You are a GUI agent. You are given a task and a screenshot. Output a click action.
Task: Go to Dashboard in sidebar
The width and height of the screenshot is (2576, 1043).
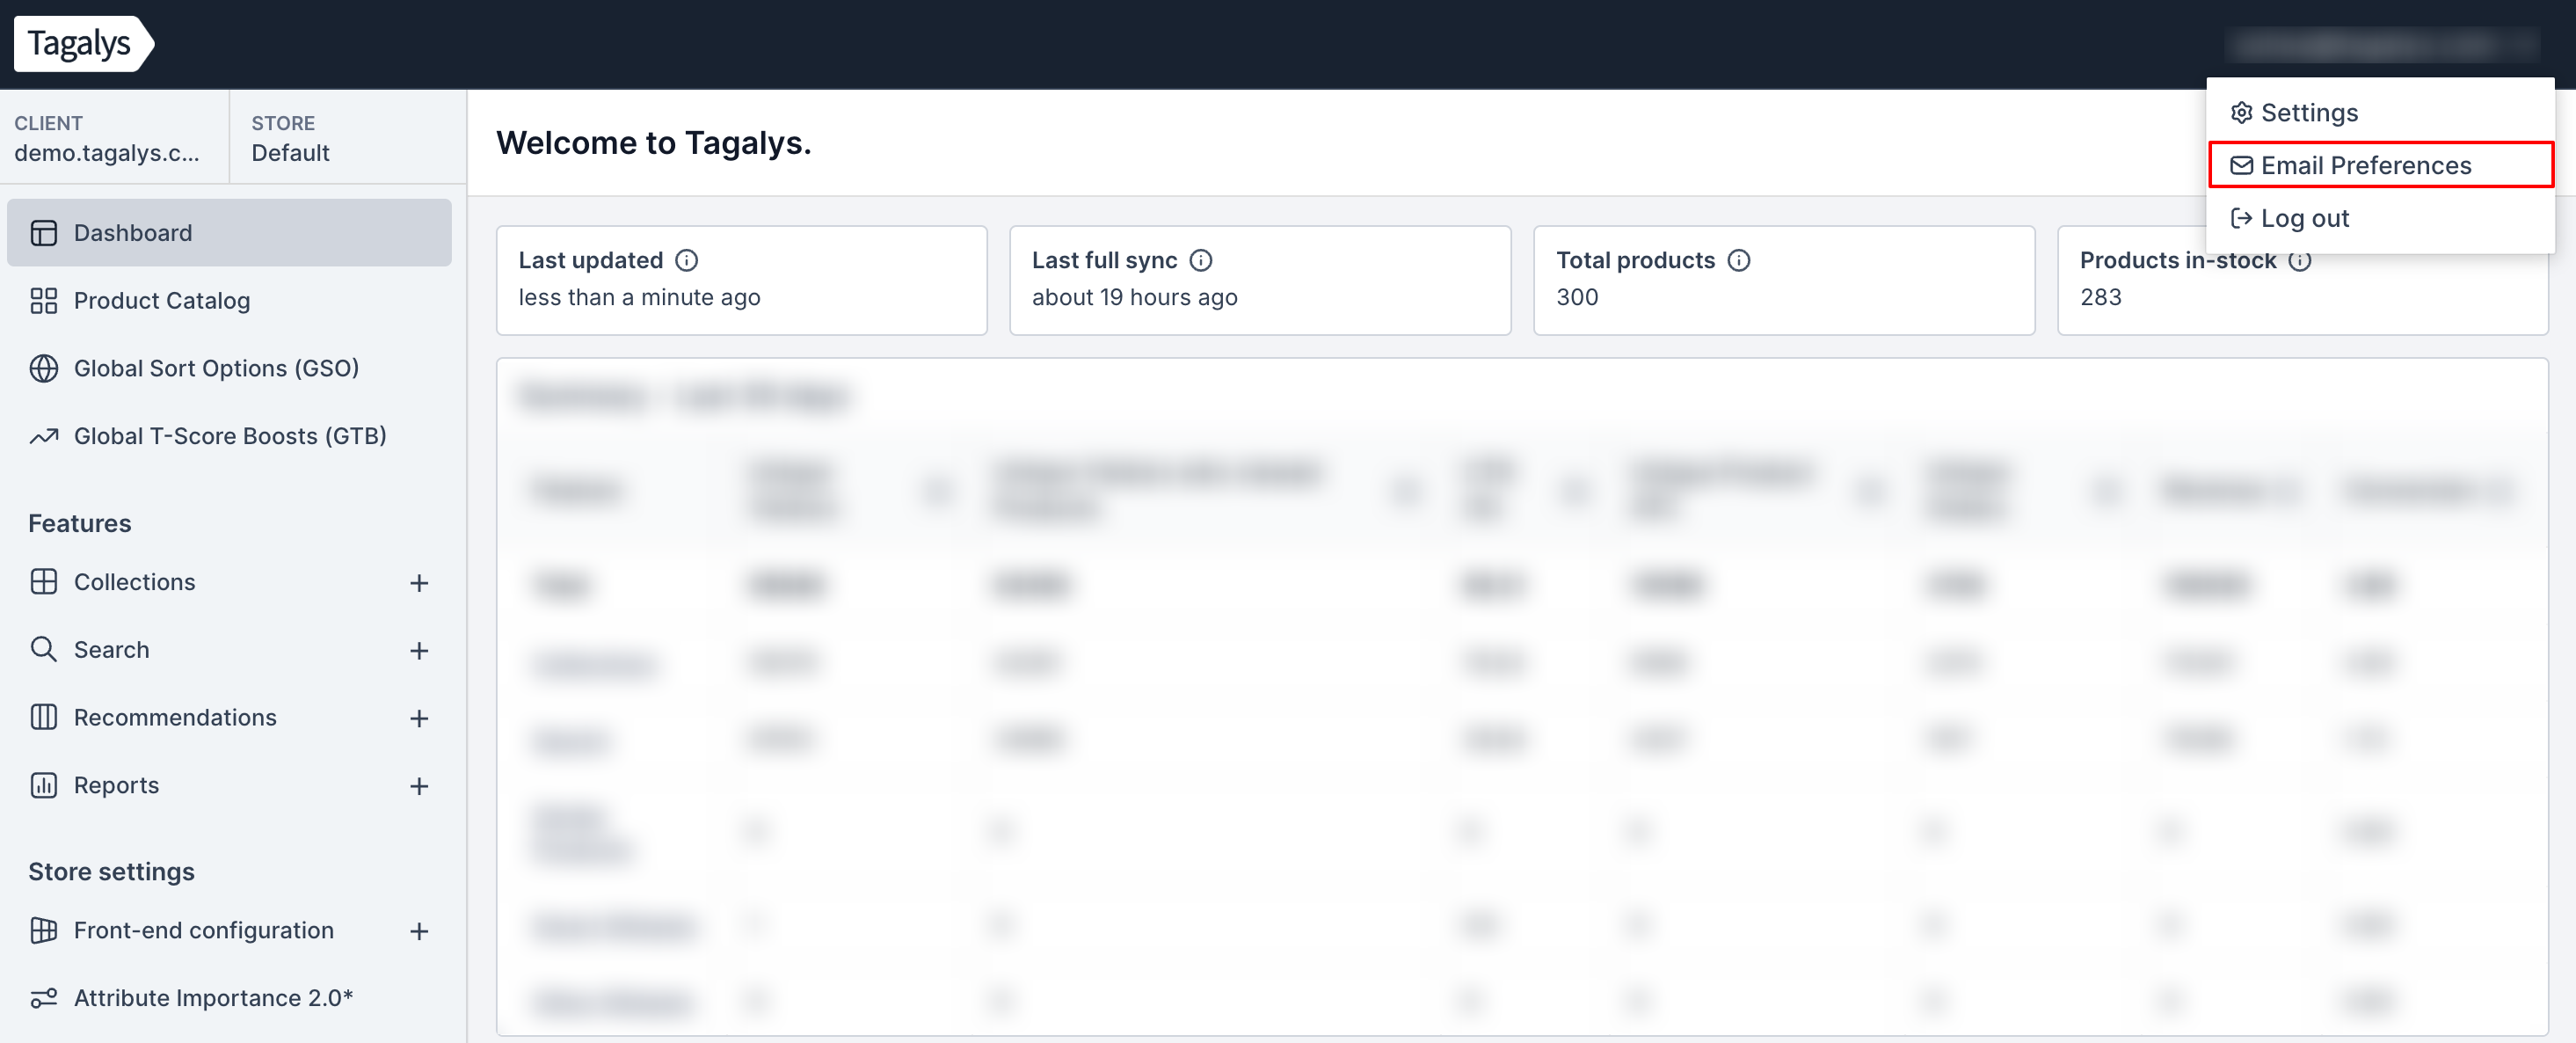229,233
